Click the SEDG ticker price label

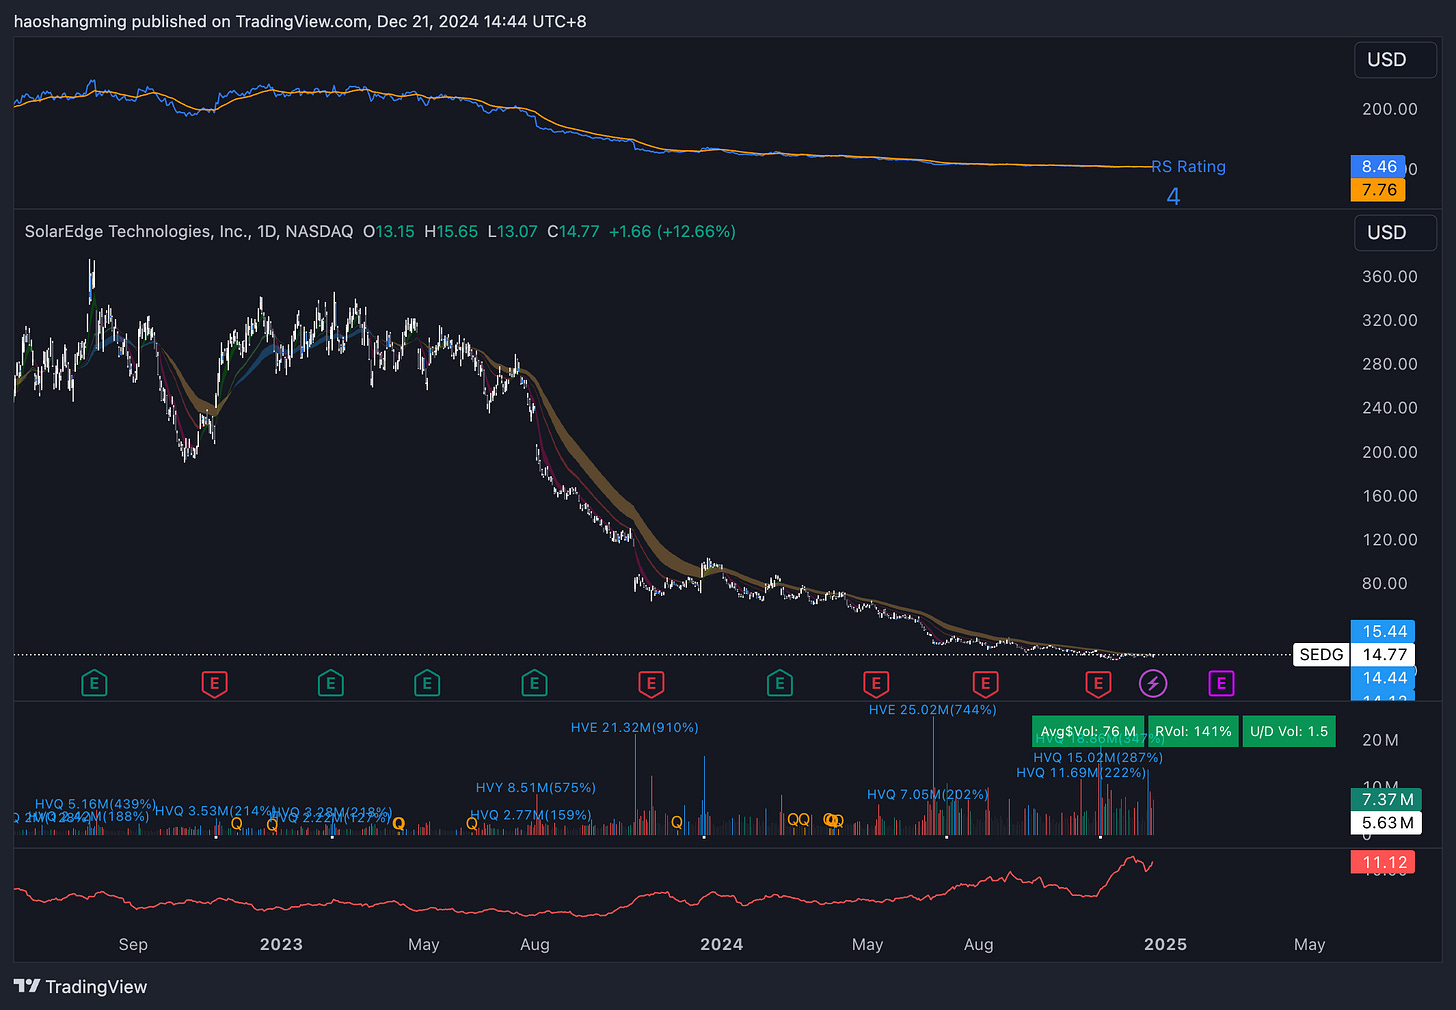pos(1321,655)
